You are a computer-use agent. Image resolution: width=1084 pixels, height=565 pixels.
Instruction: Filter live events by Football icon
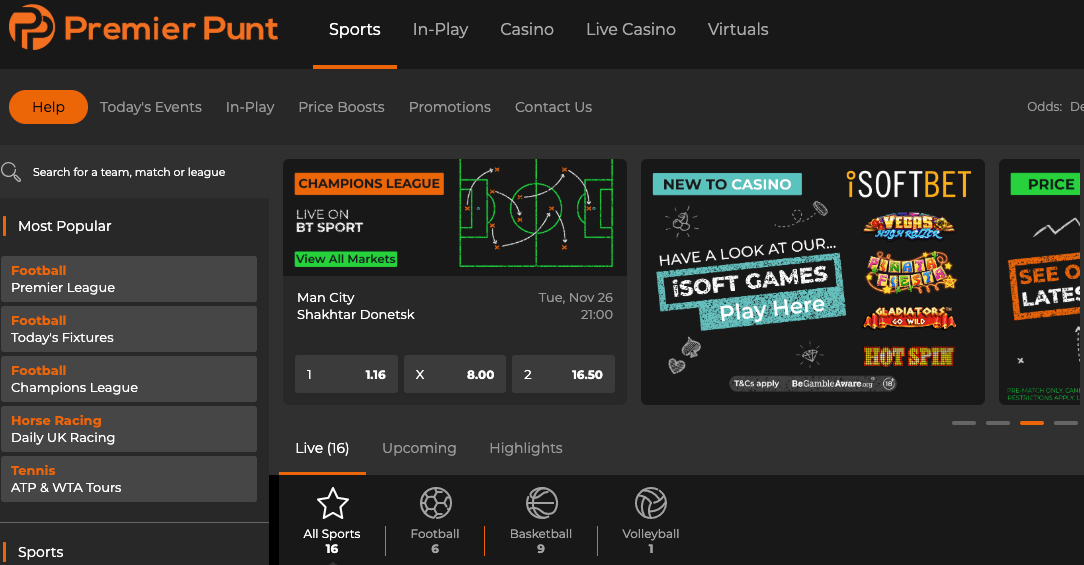(436, 503)
